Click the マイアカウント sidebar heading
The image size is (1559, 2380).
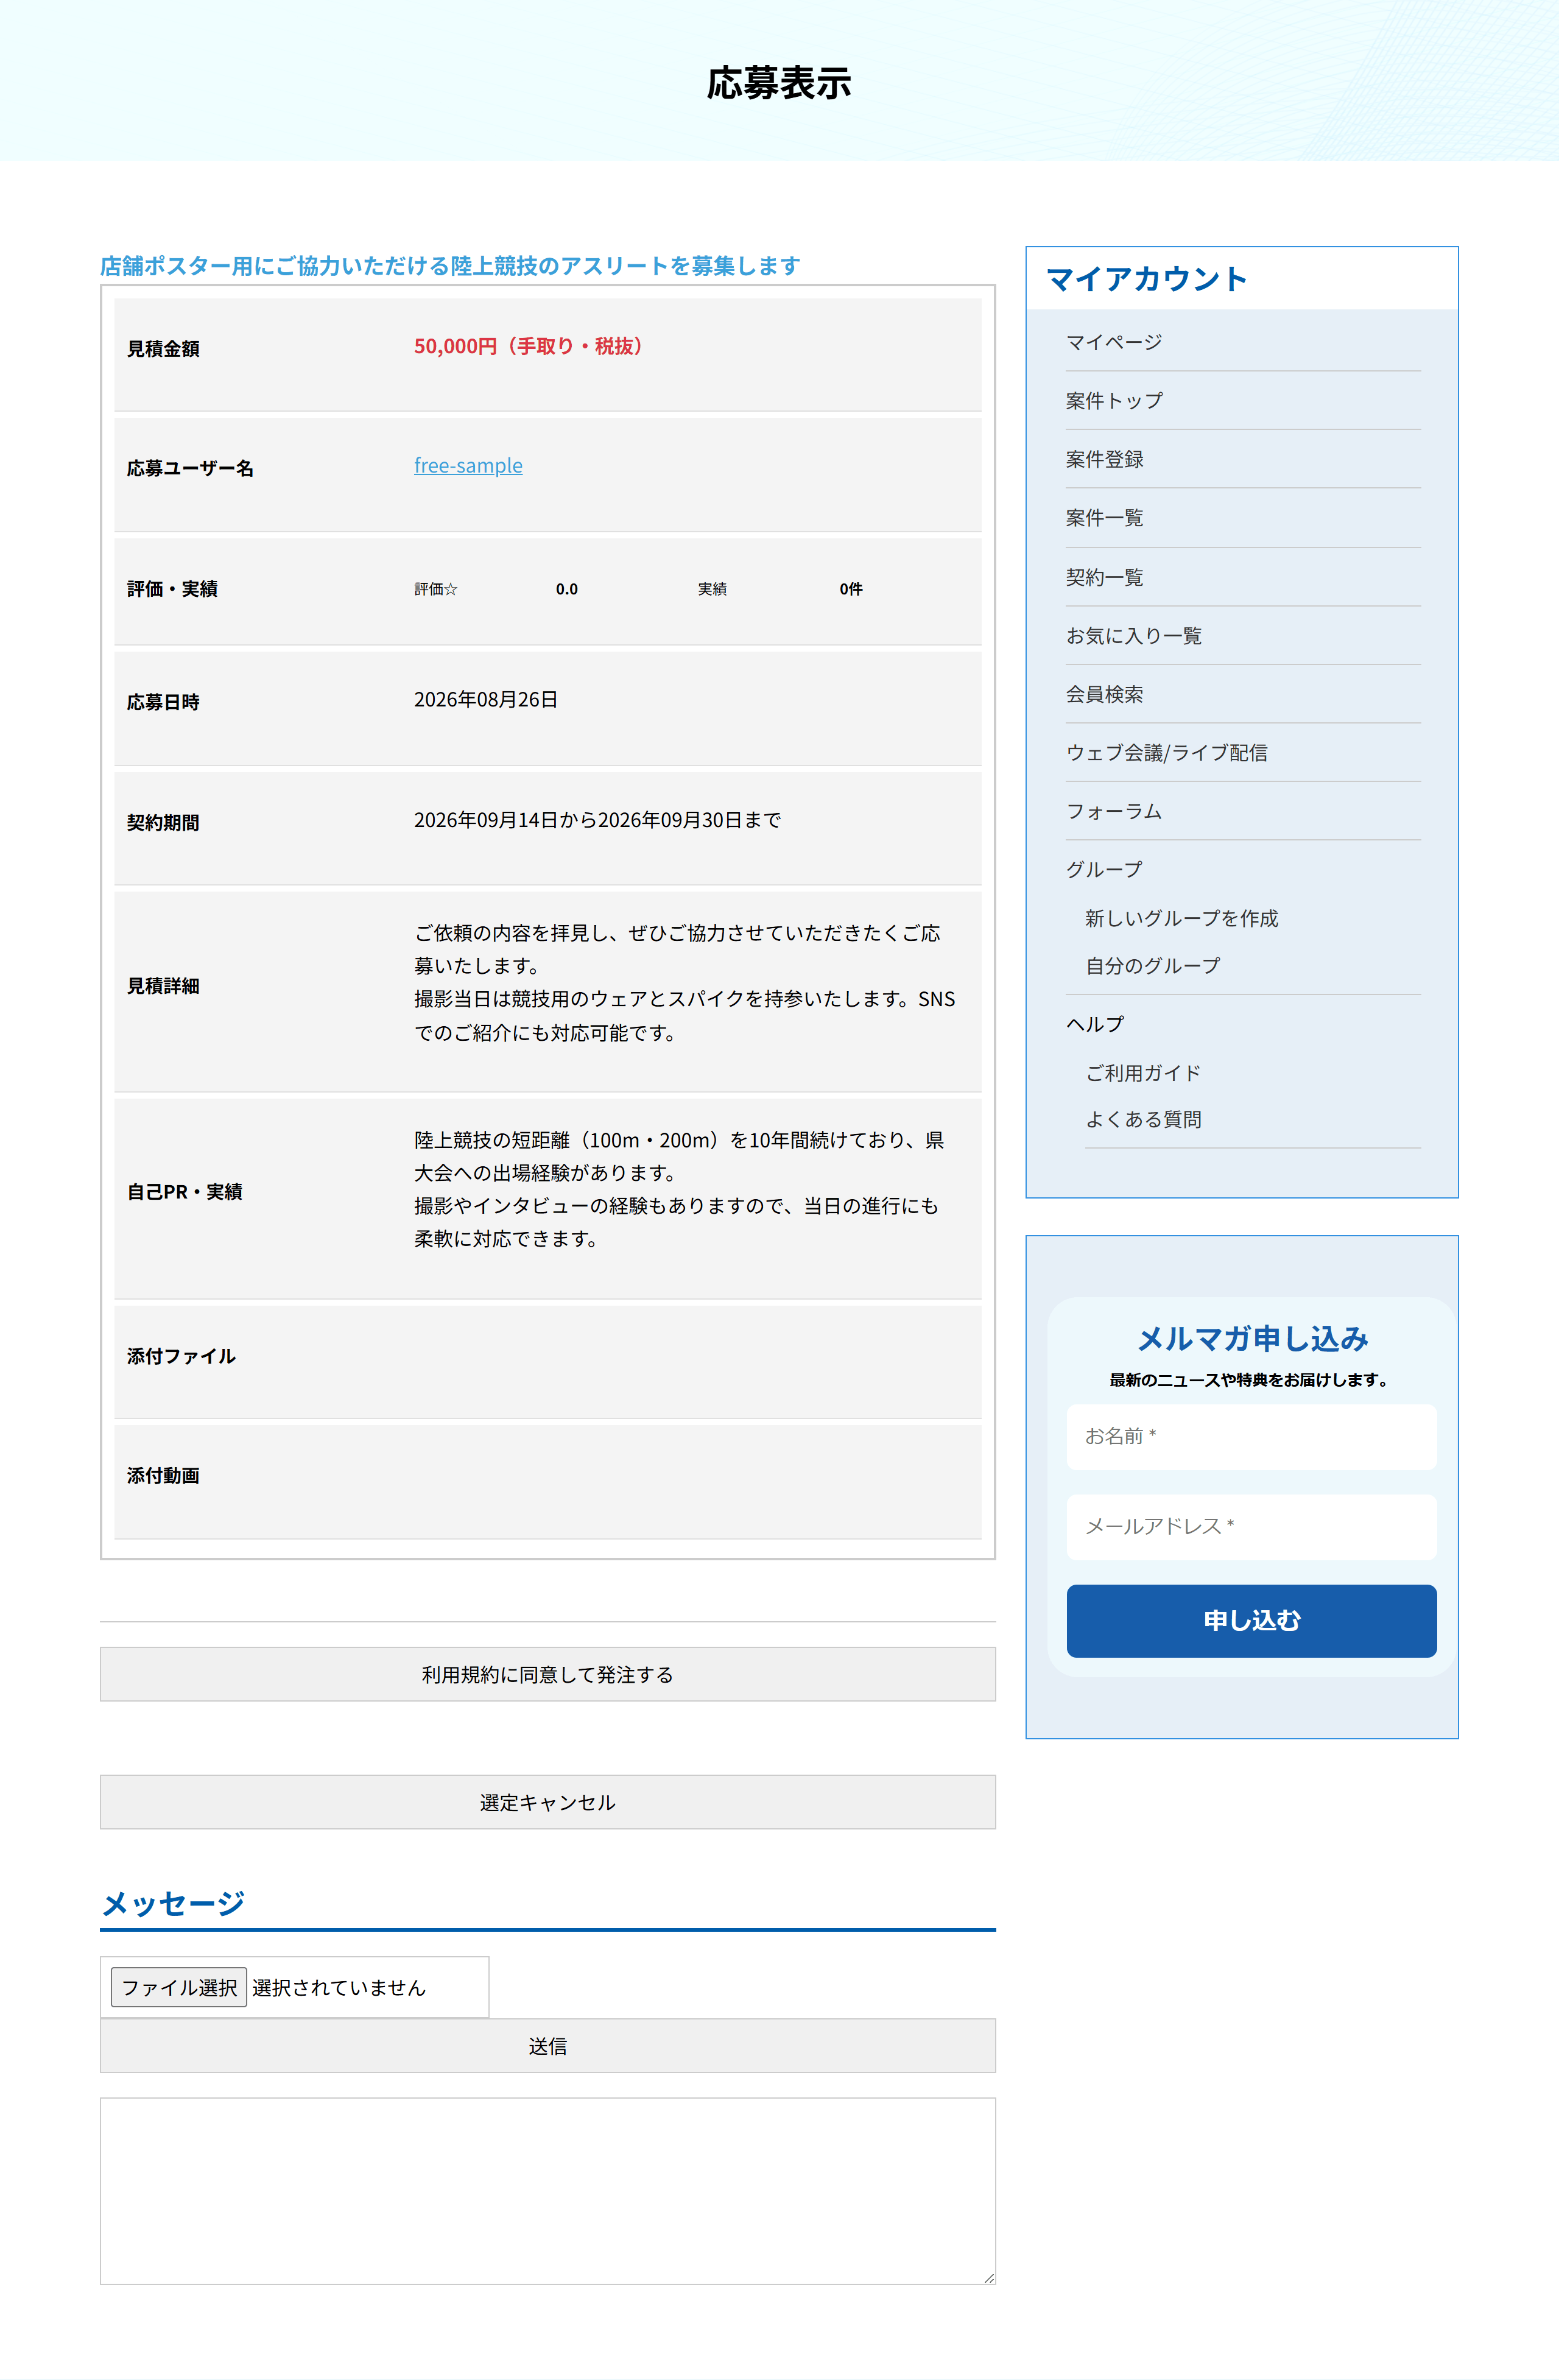coord(1147,279)
